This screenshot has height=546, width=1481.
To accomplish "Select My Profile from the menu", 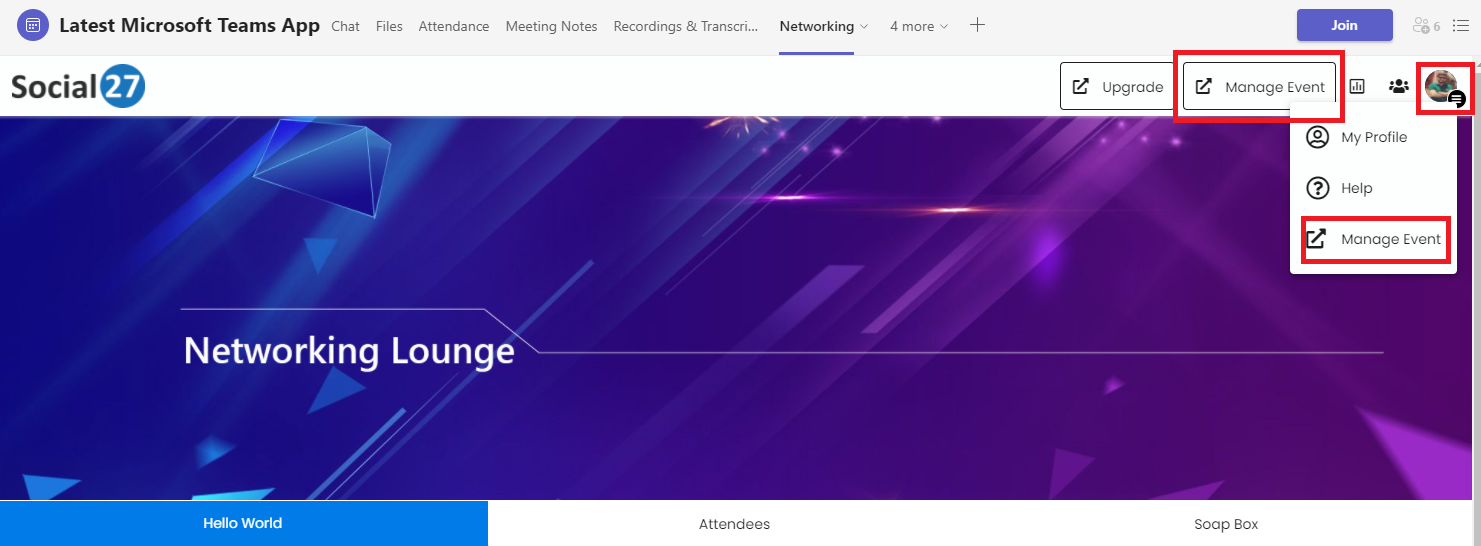I will (x=1373, y=137).
